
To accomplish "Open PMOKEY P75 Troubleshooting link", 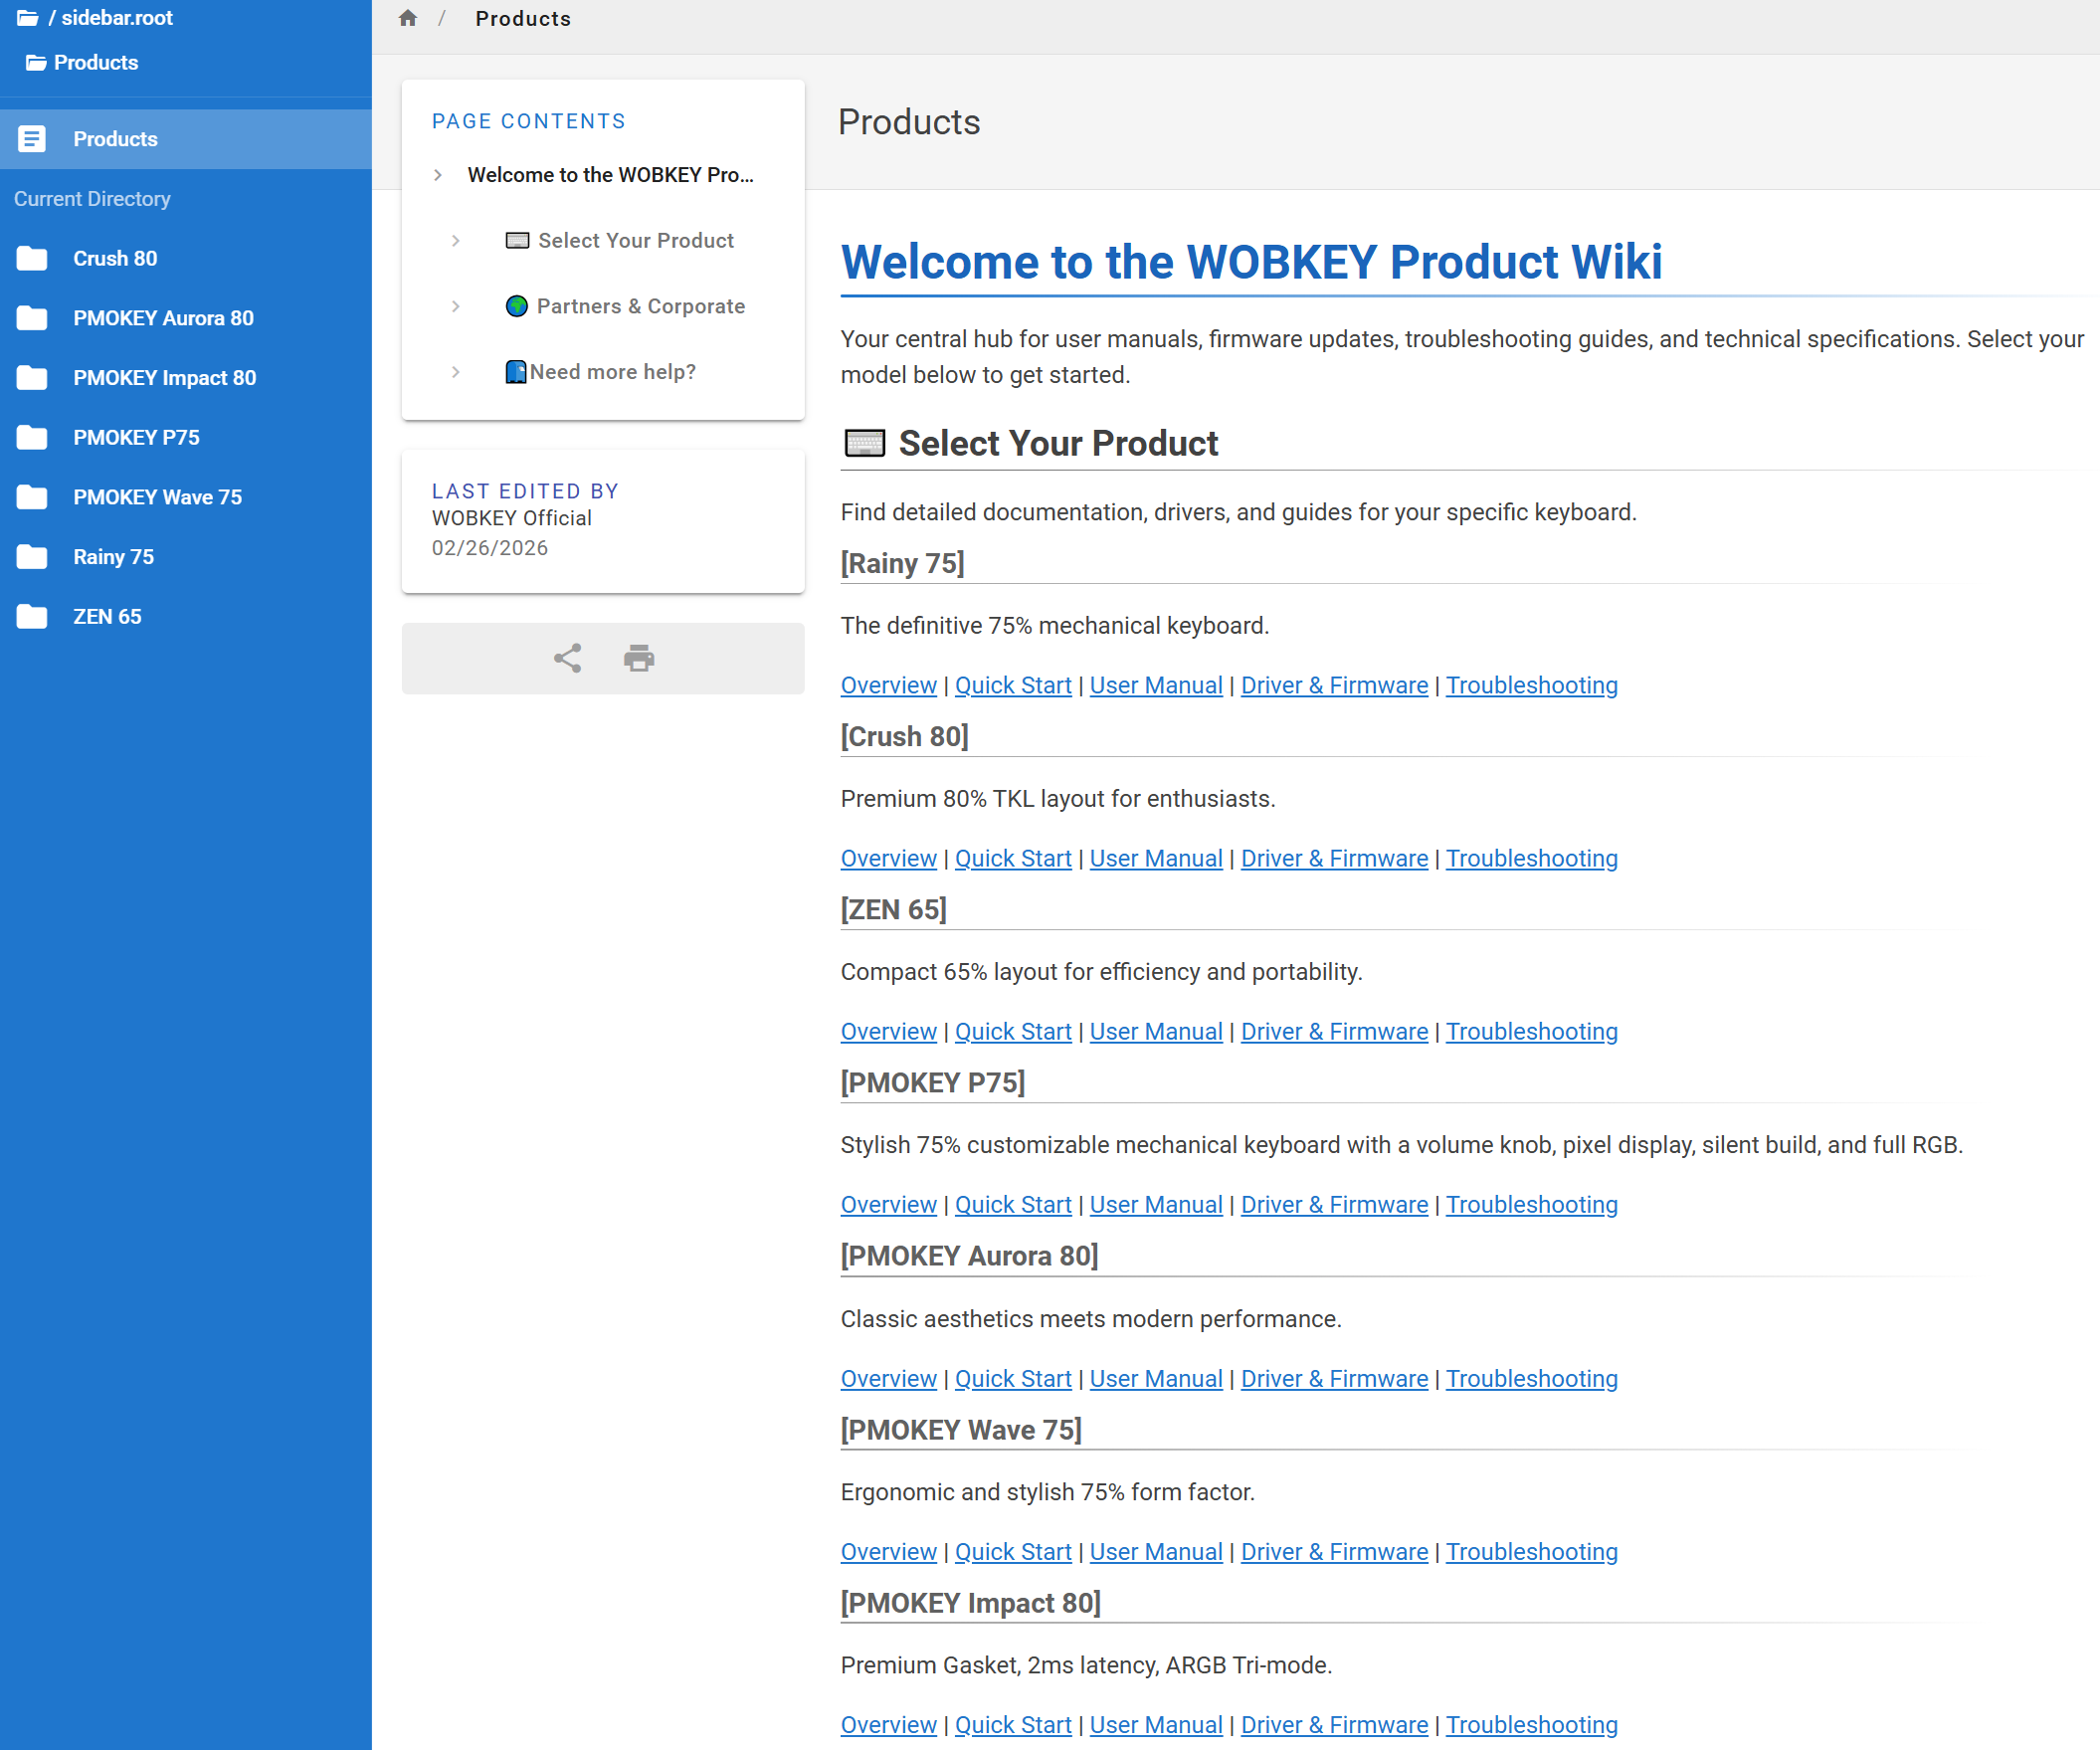I will (x=1530, y=1204).
